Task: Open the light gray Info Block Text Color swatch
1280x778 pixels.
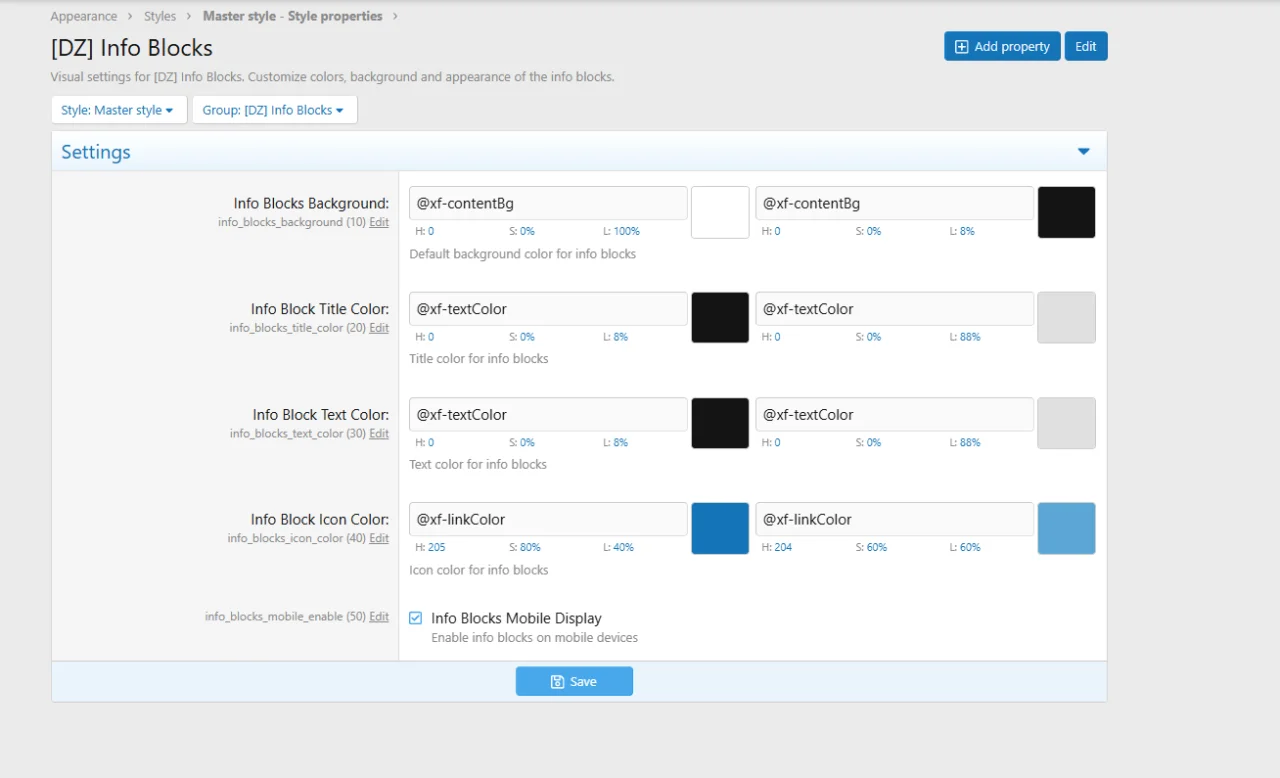Action: click(1066, 423)
